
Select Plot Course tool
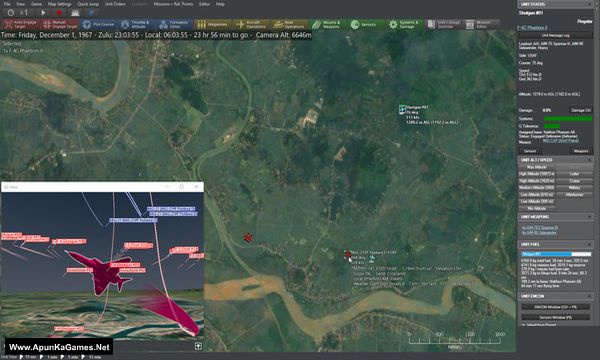tap(99, 24)
